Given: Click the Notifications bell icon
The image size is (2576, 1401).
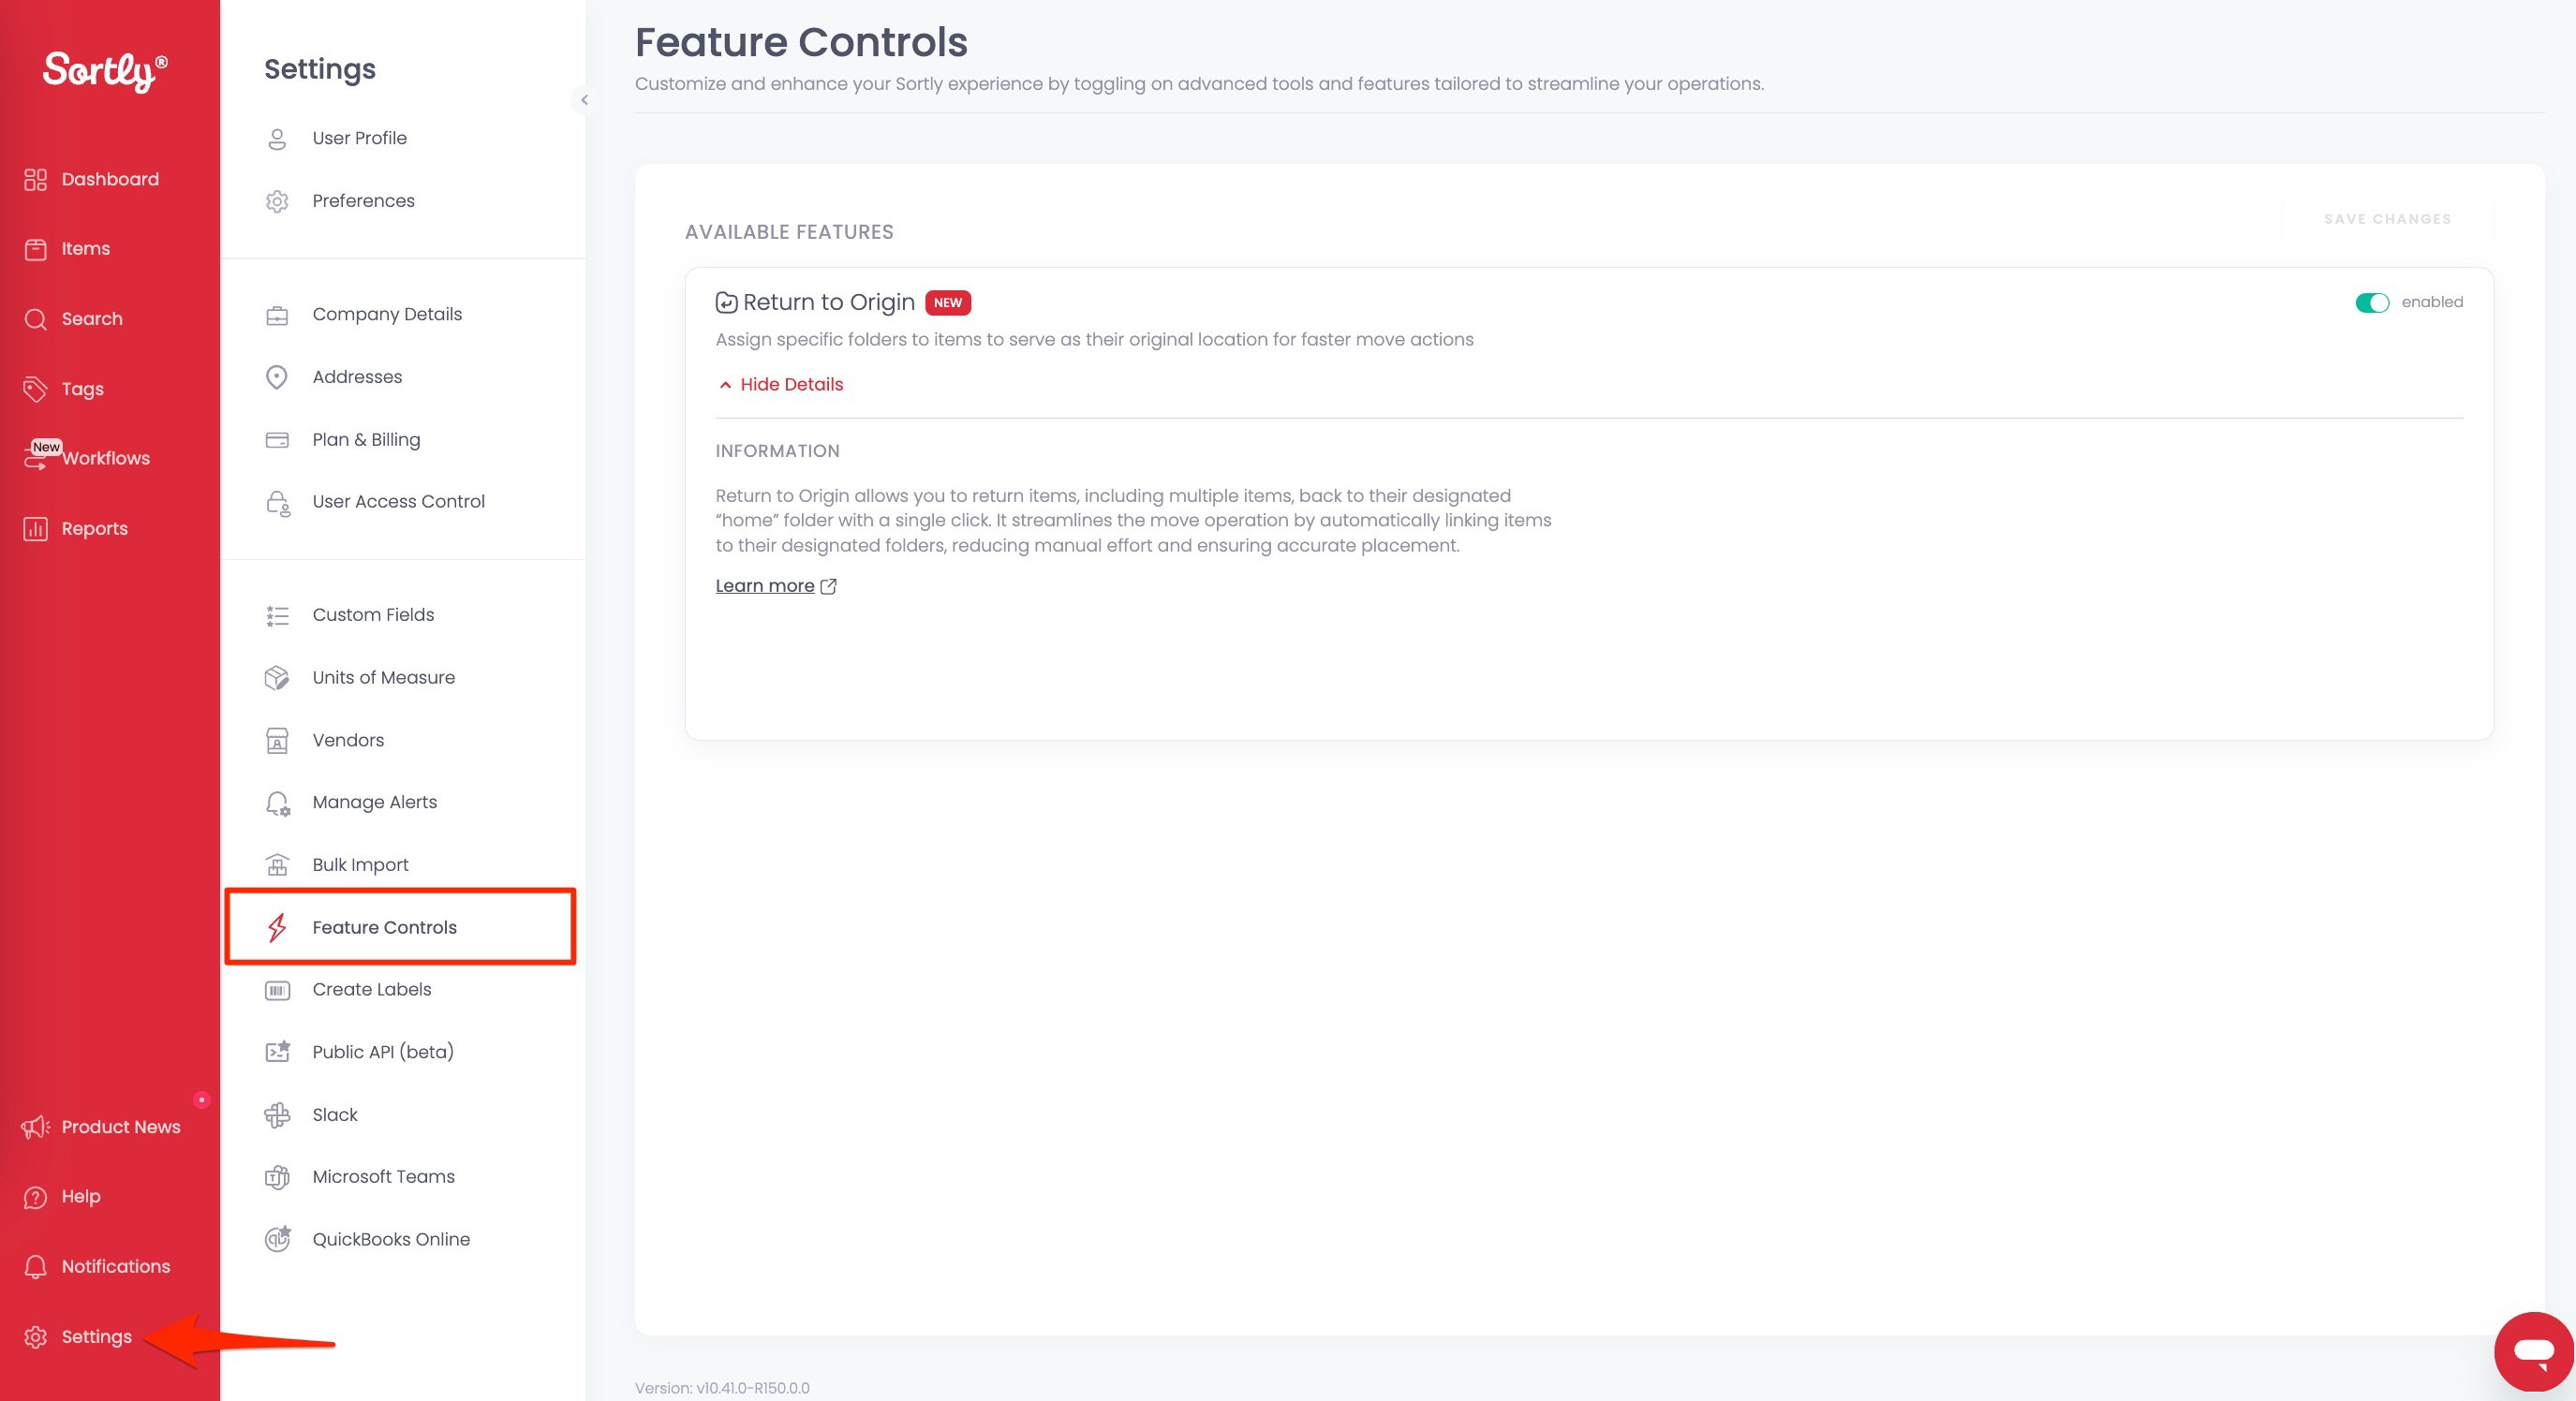Looking at the screenshot, I should point(36,1267).
